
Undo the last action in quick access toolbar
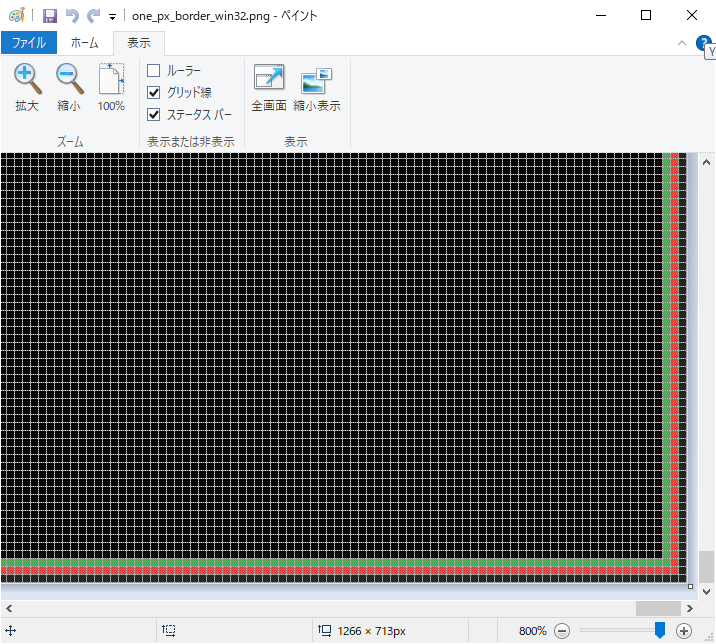pyautogui.click(x=72, y=16)
